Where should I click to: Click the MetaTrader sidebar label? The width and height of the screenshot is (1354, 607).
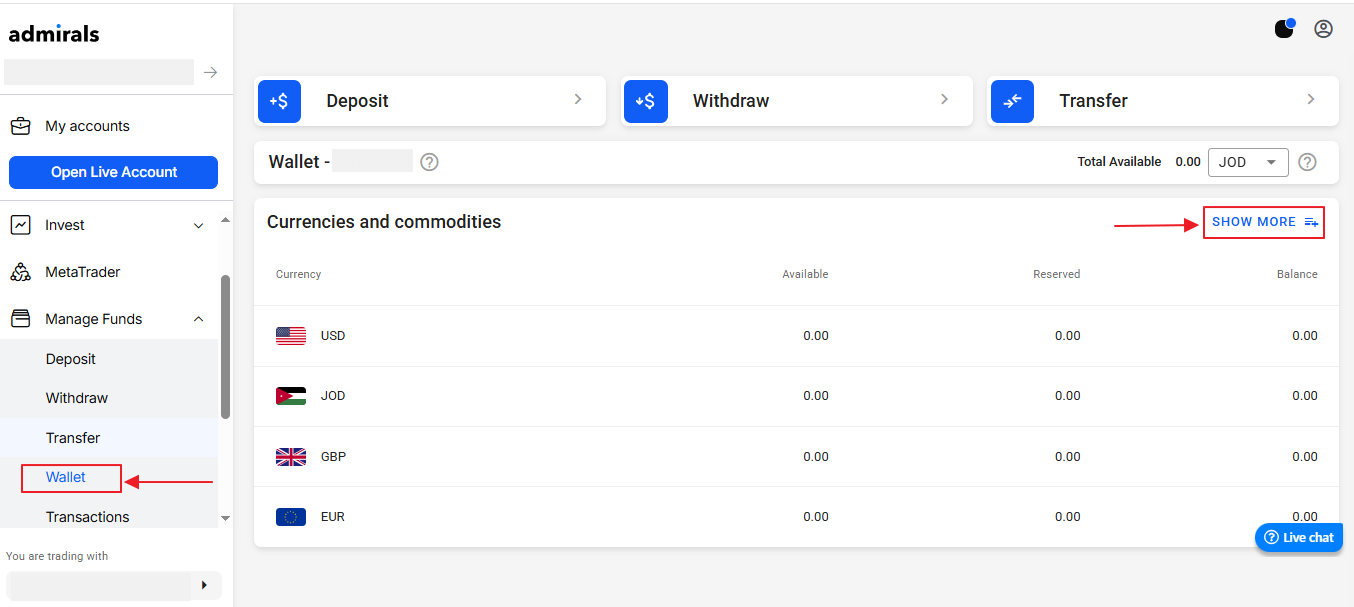click(x=83, y=272)
